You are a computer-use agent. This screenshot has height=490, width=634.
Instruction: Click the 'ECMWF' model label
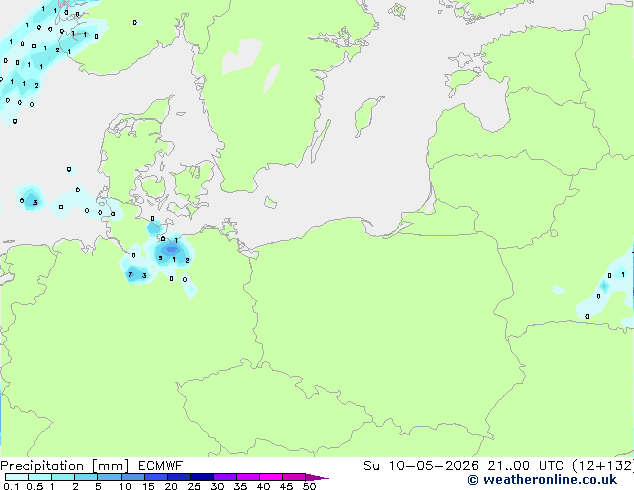coord(161,466)
